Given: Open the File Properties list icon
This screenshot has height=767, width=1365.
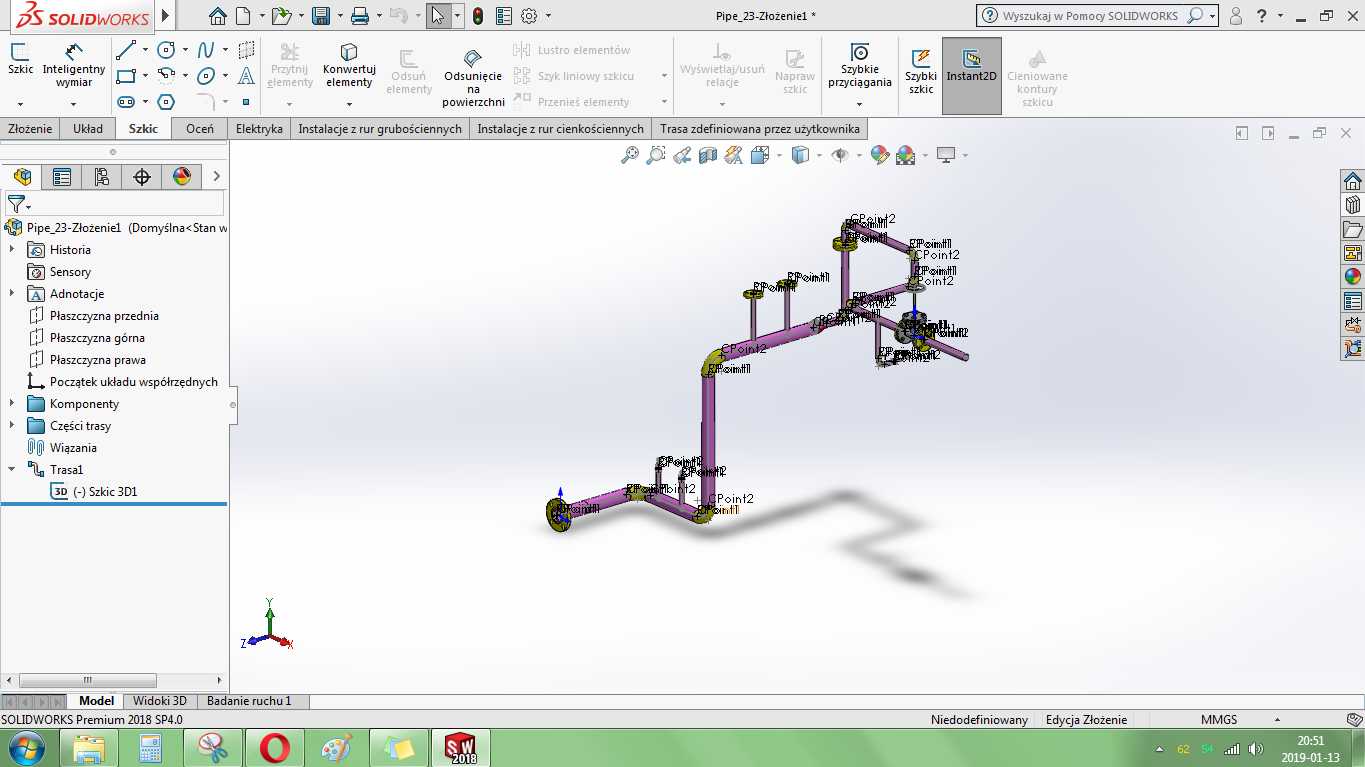Looking at the screenshot, I should pos(504,16).
